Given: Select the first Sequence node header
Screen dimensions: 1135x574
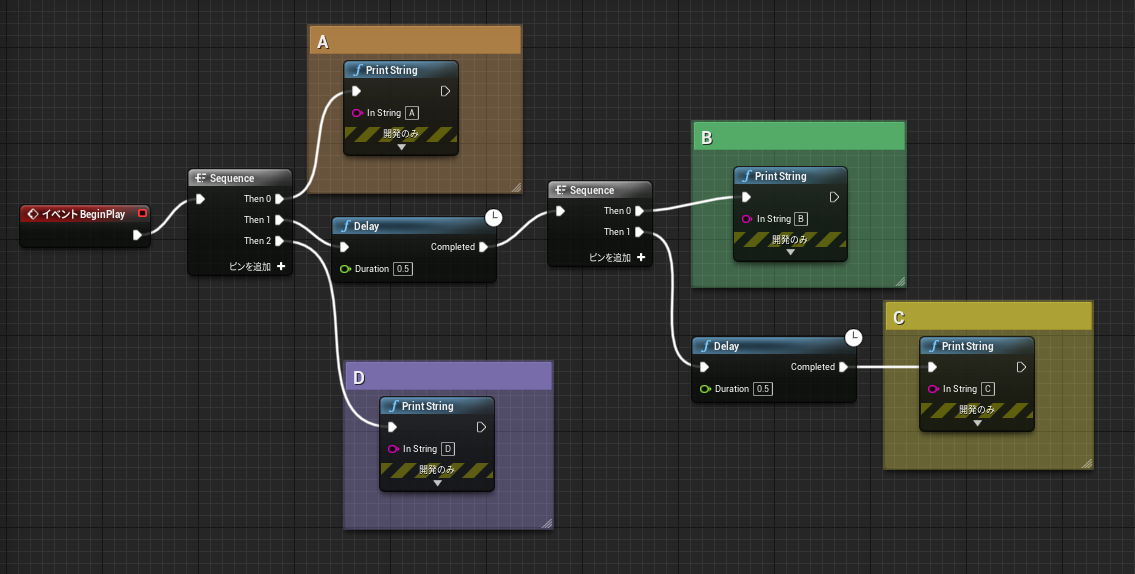Looking at the screenshot, I should [x=240, y=178].
